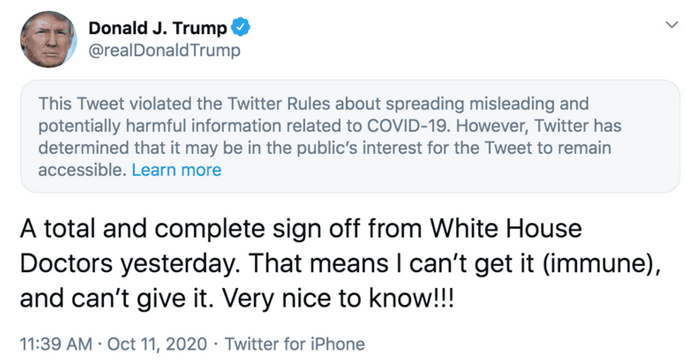The width and height of the screenshot is (686, 360).
Task: Follow the Learn more link
Action: coord(176,170)
